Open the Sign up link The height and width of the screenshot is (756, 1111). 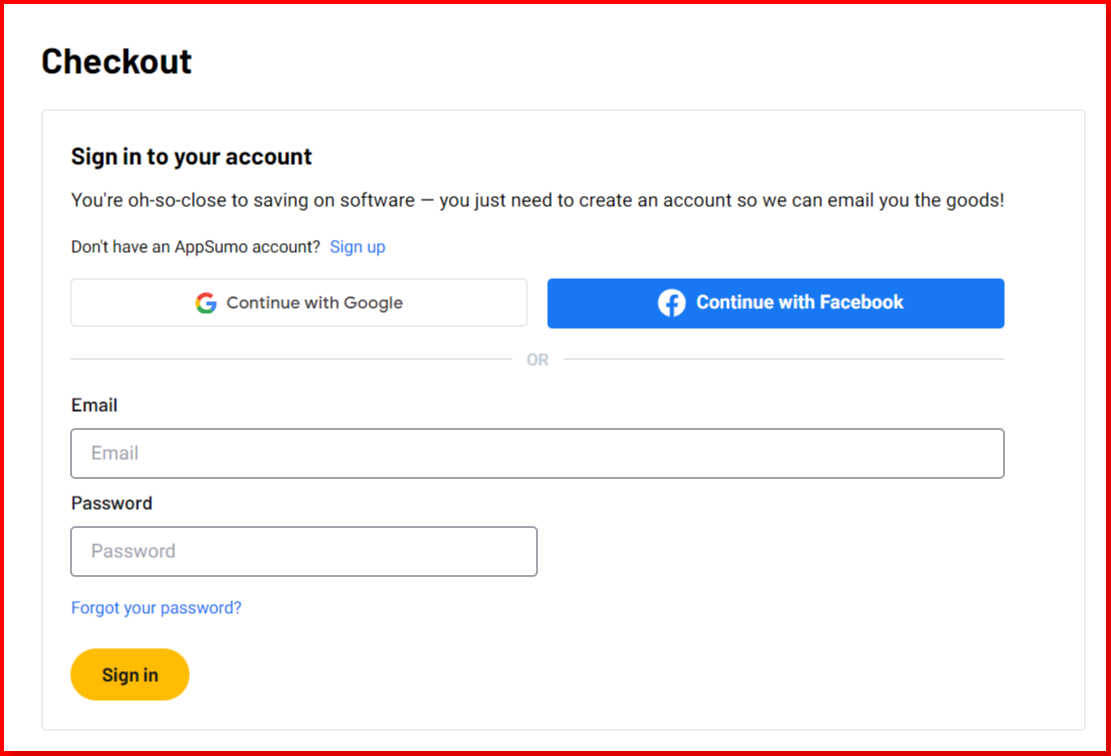[x=357, y=247]
